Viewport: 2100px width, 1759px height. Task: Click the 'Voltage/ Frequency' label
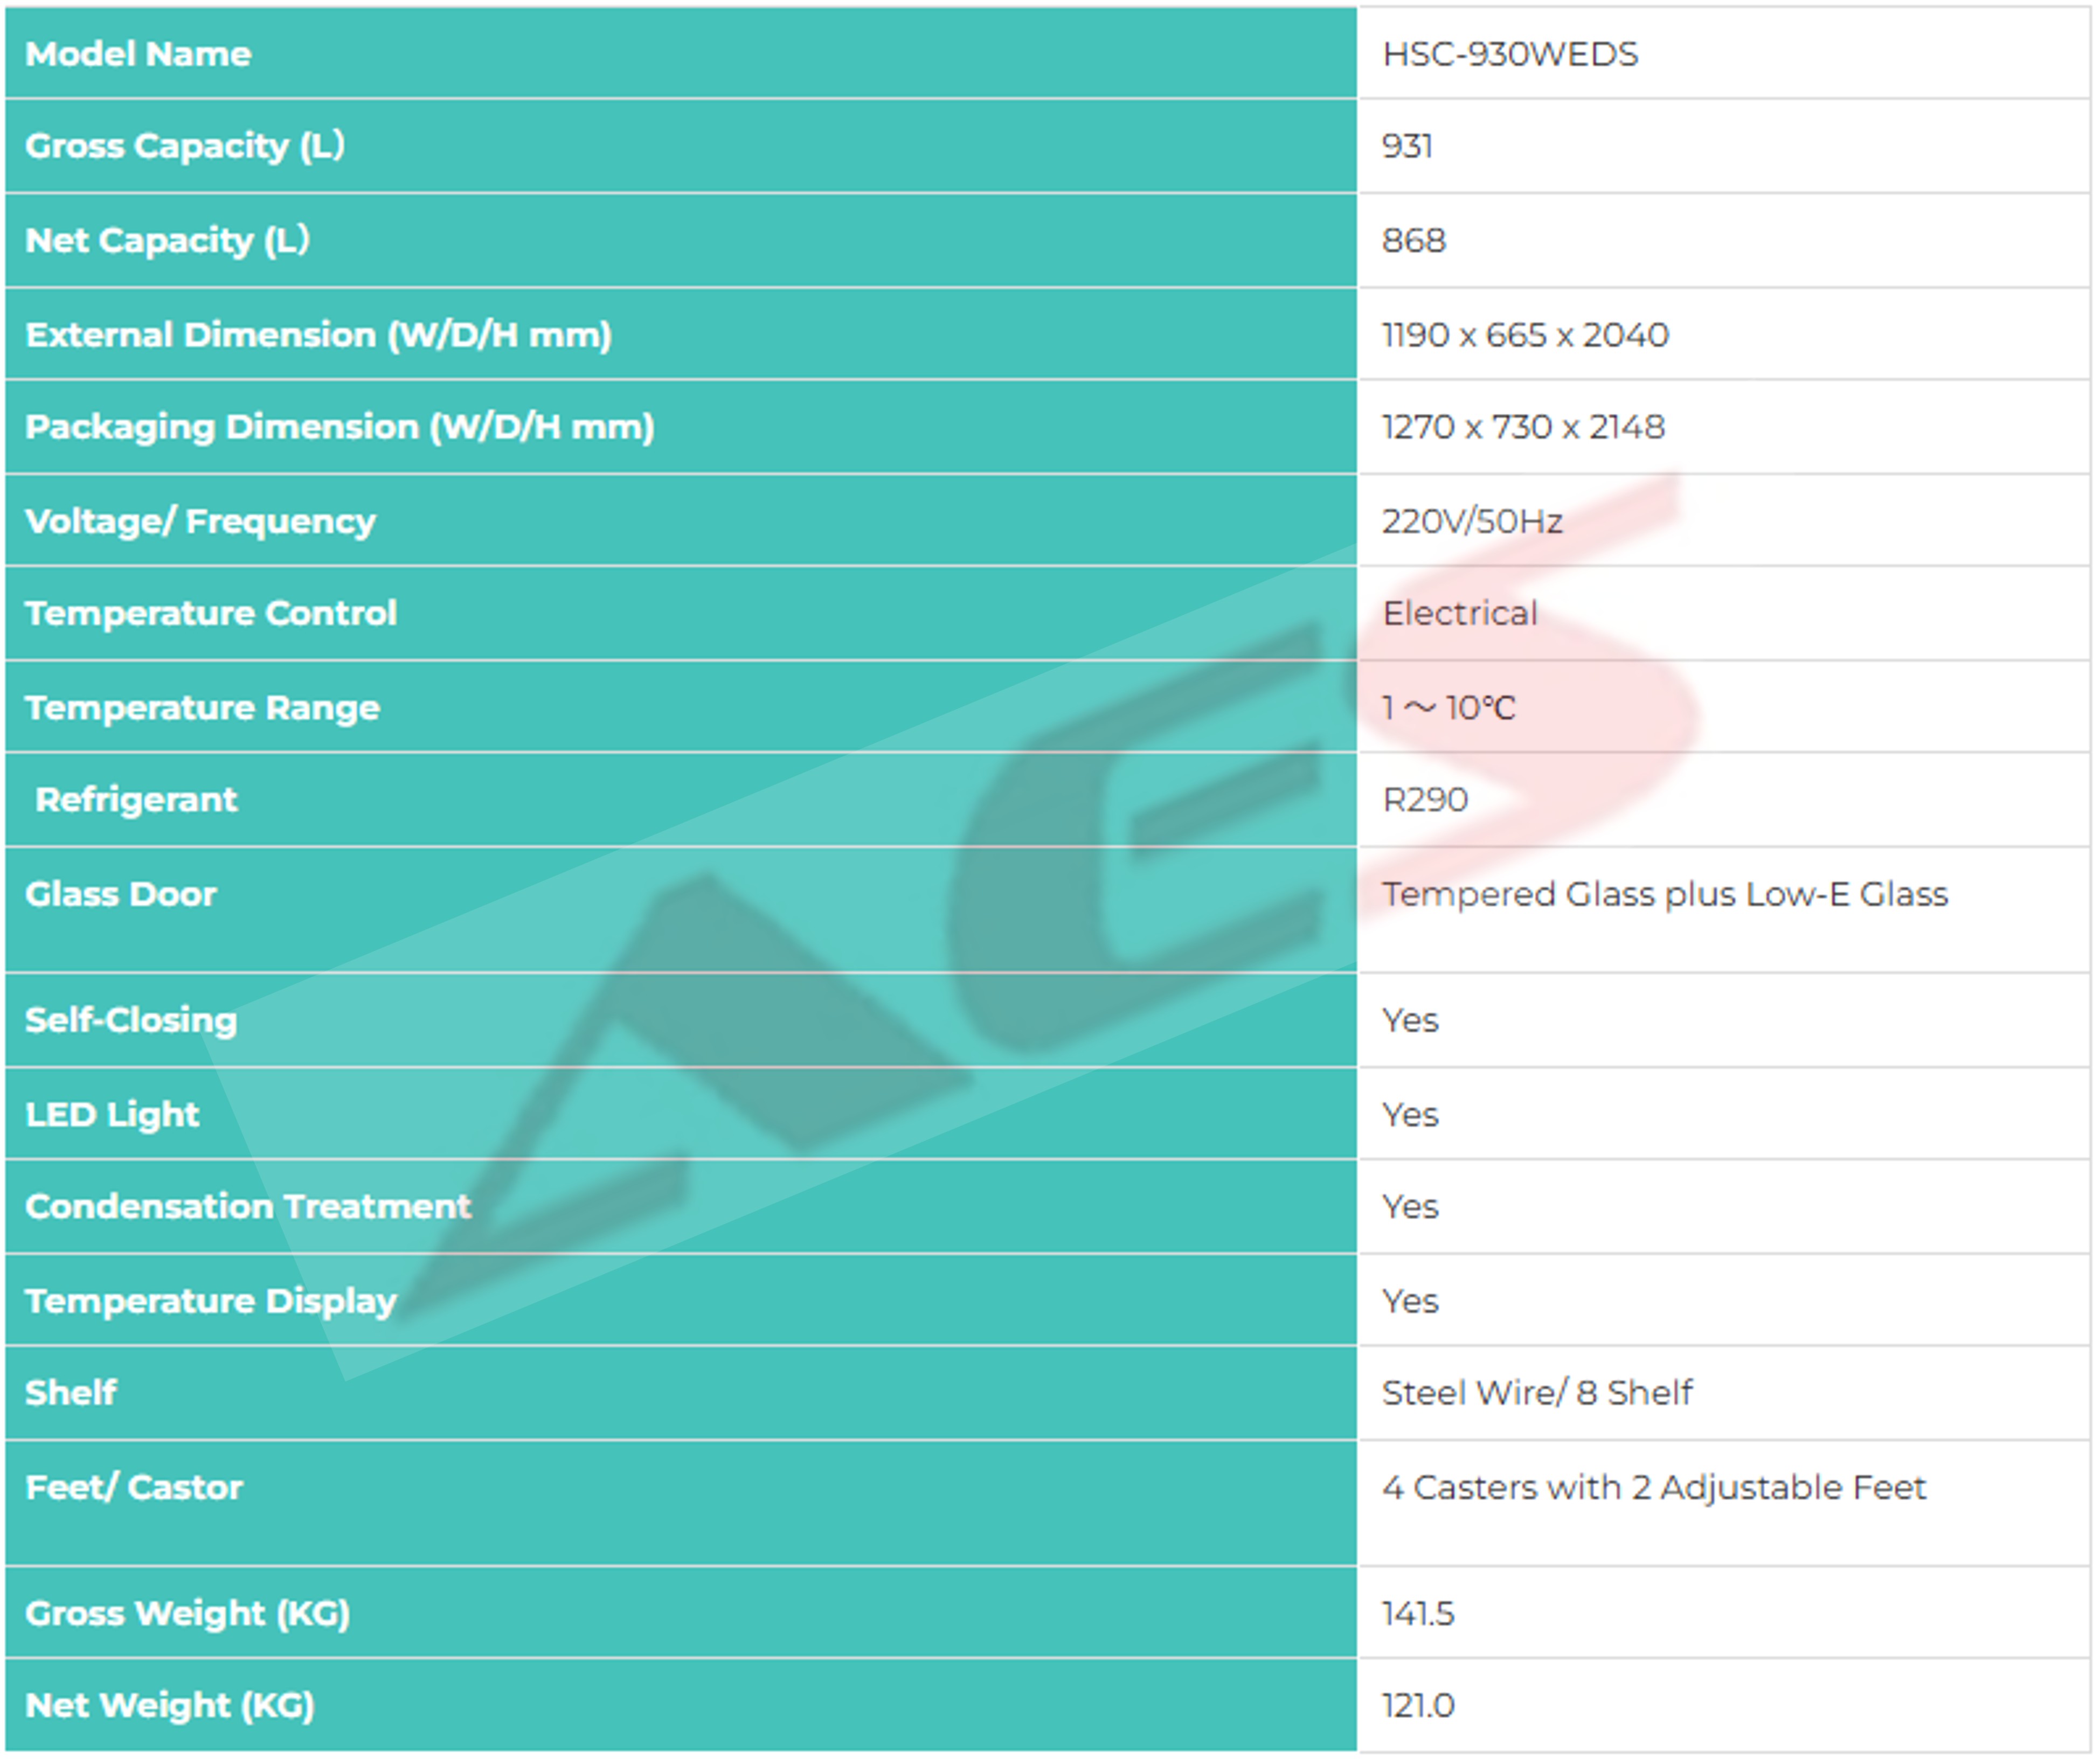[200, 521]
